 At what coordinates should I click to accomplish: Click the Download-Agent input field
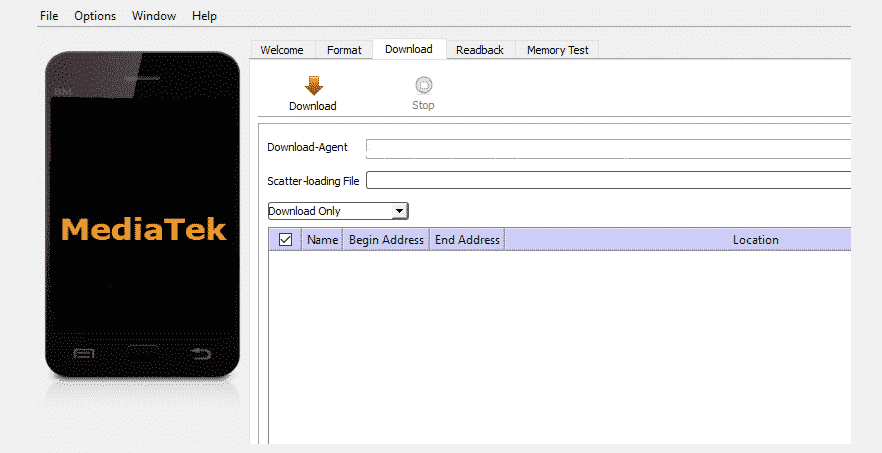pos(608,148)
